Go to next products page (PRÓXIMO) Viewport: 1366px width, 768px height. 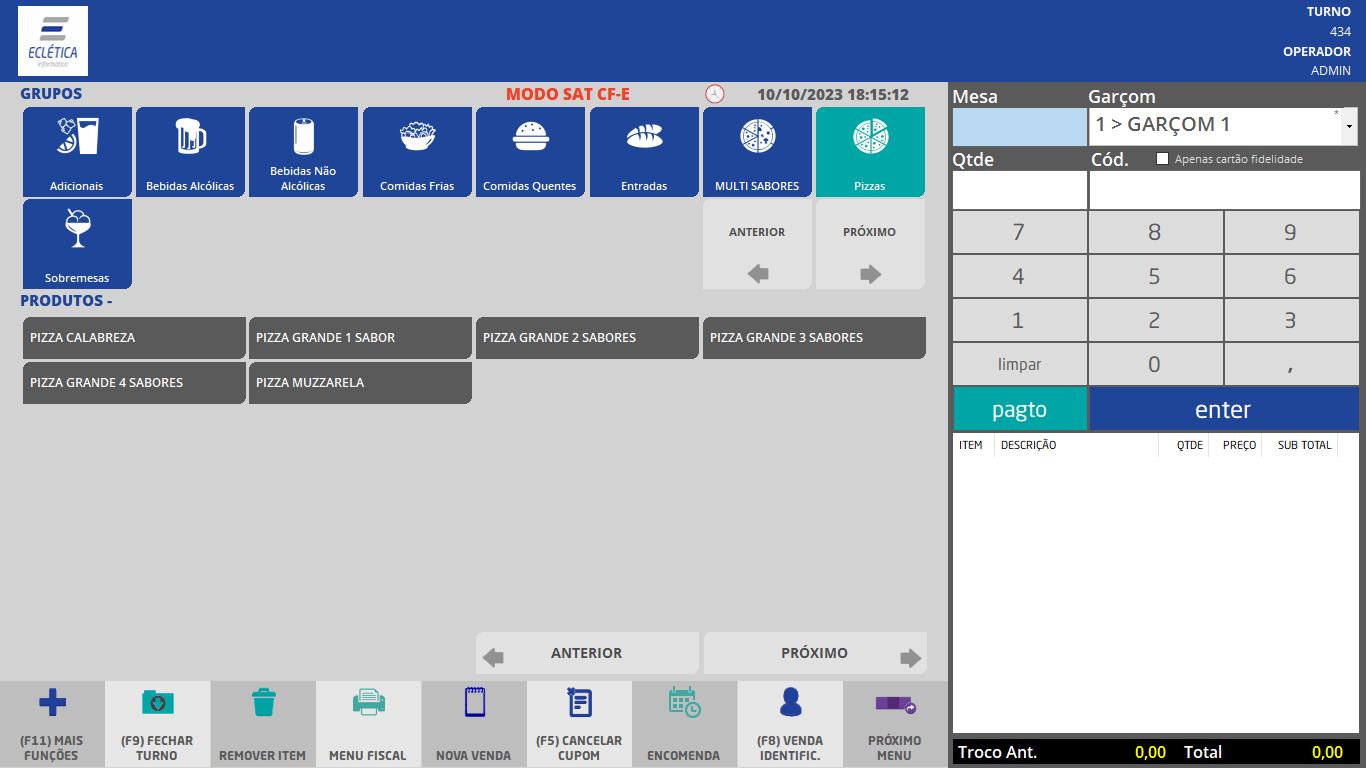tap(815, 653)
